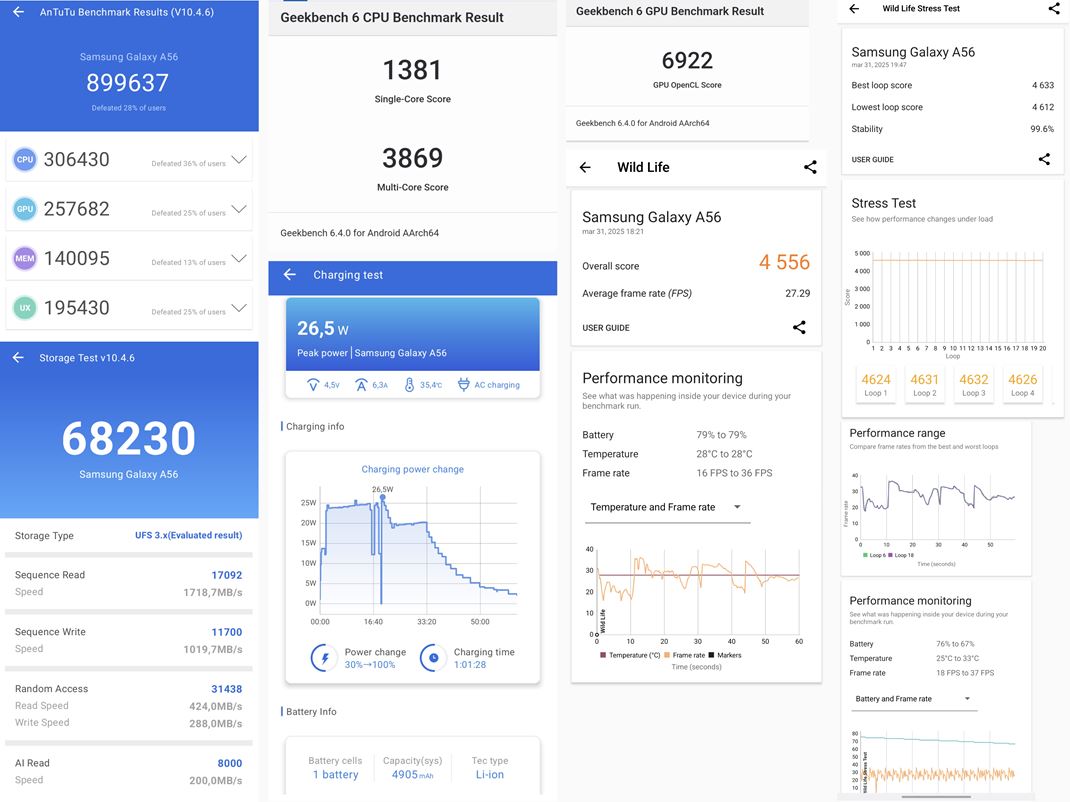The image size is (1070, 802).
Task: Click Power change 30%→100% value
Action: pyautogui.click(x=370, y=665)
